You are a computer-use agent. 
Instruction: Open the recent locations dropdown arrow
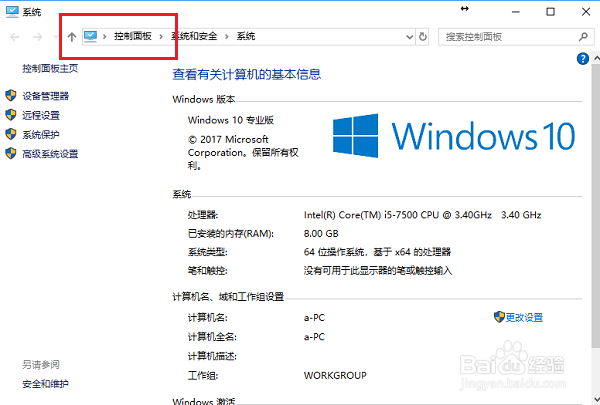(56, 37)
